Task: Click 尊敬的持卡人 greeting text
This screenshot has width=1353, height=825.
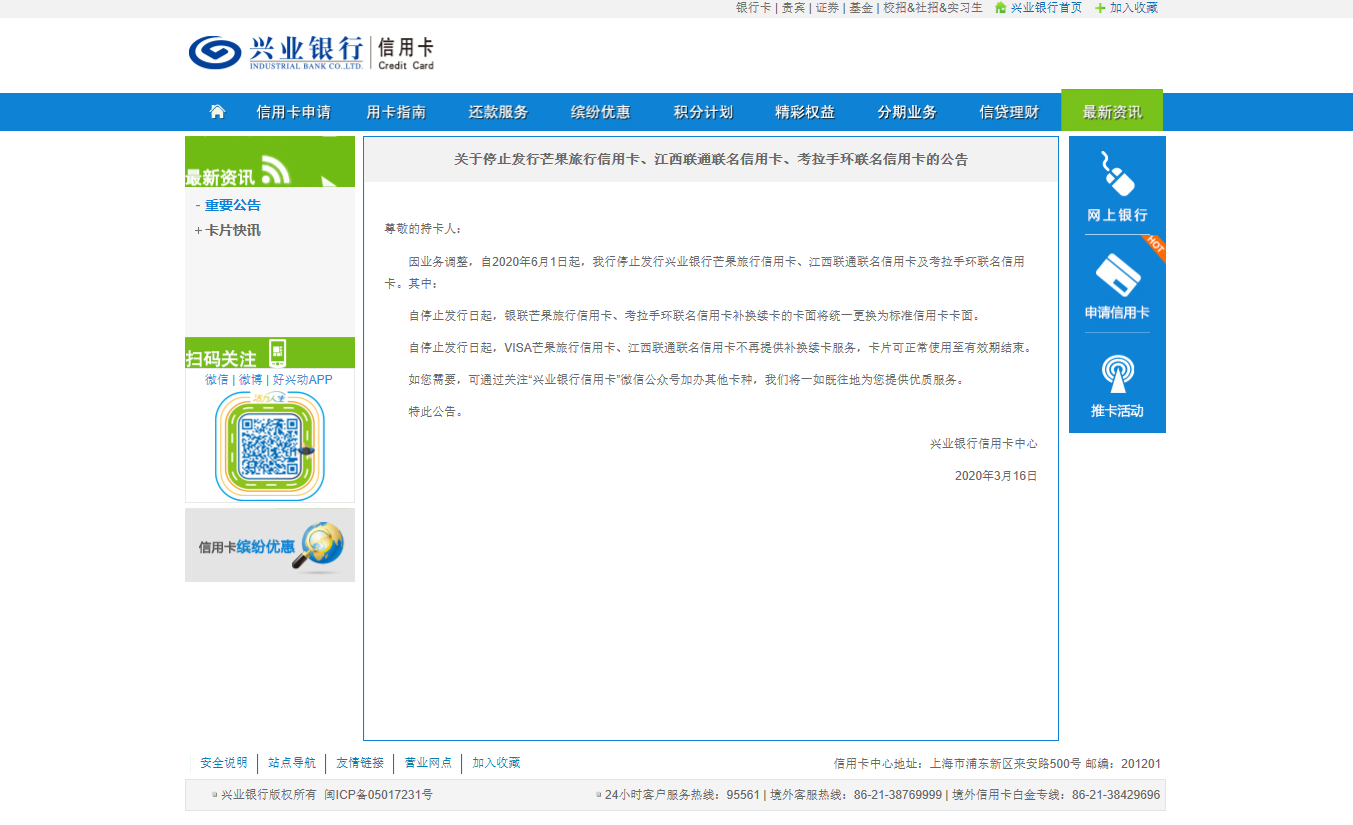Action: (424, 229)
